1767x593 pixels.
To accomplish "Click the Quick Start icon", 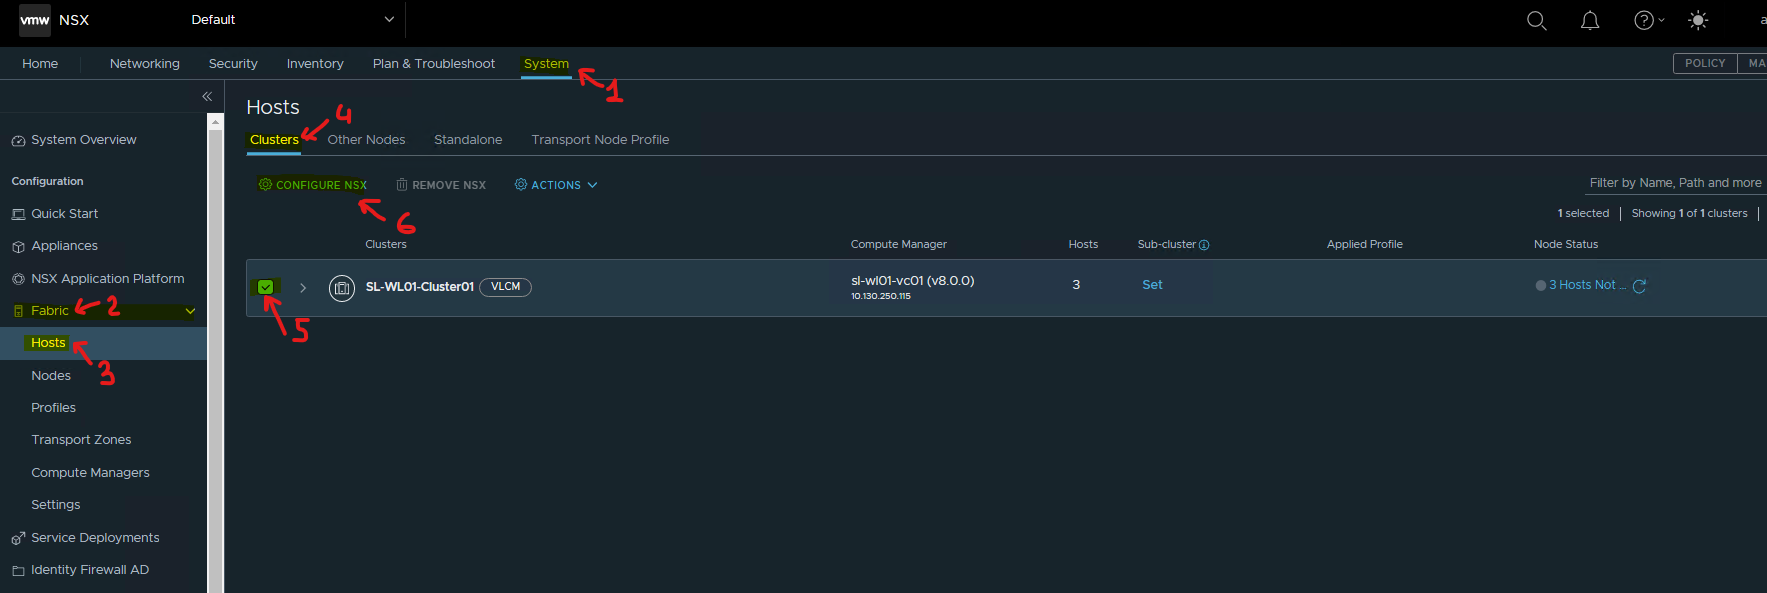I will (18, 214).
